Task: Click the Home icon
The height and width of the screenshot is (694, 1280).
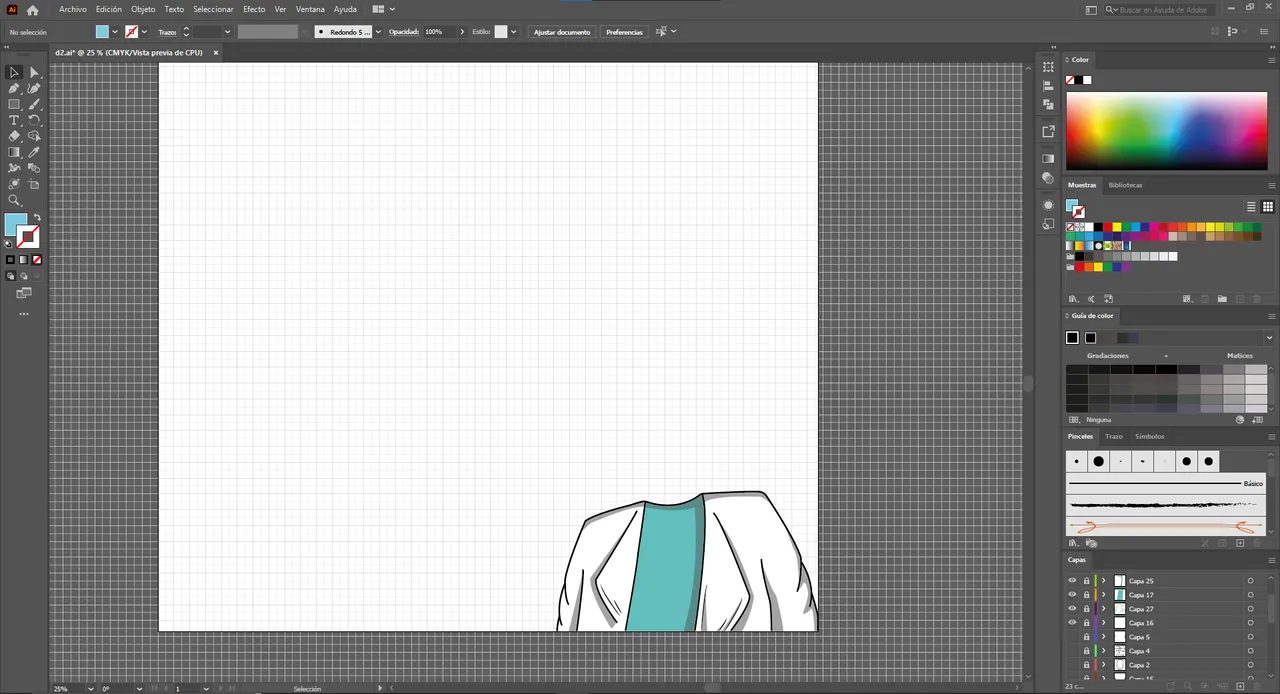Action: pos(32,9)
